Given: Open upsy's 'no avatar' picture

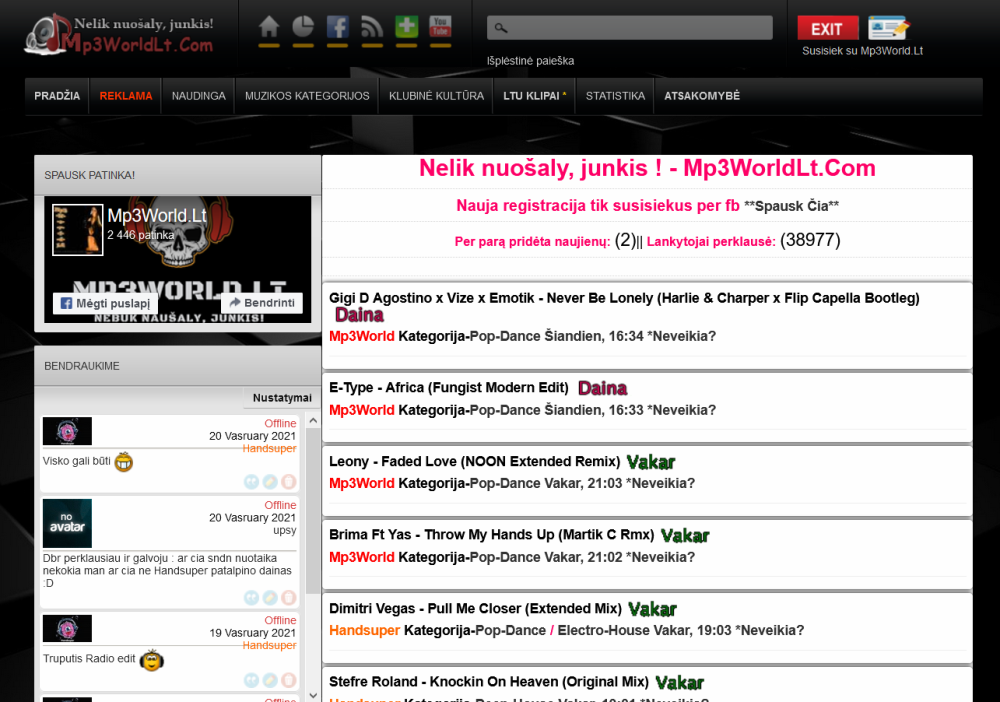Looking at the screenshot, I should click(67, 523).
